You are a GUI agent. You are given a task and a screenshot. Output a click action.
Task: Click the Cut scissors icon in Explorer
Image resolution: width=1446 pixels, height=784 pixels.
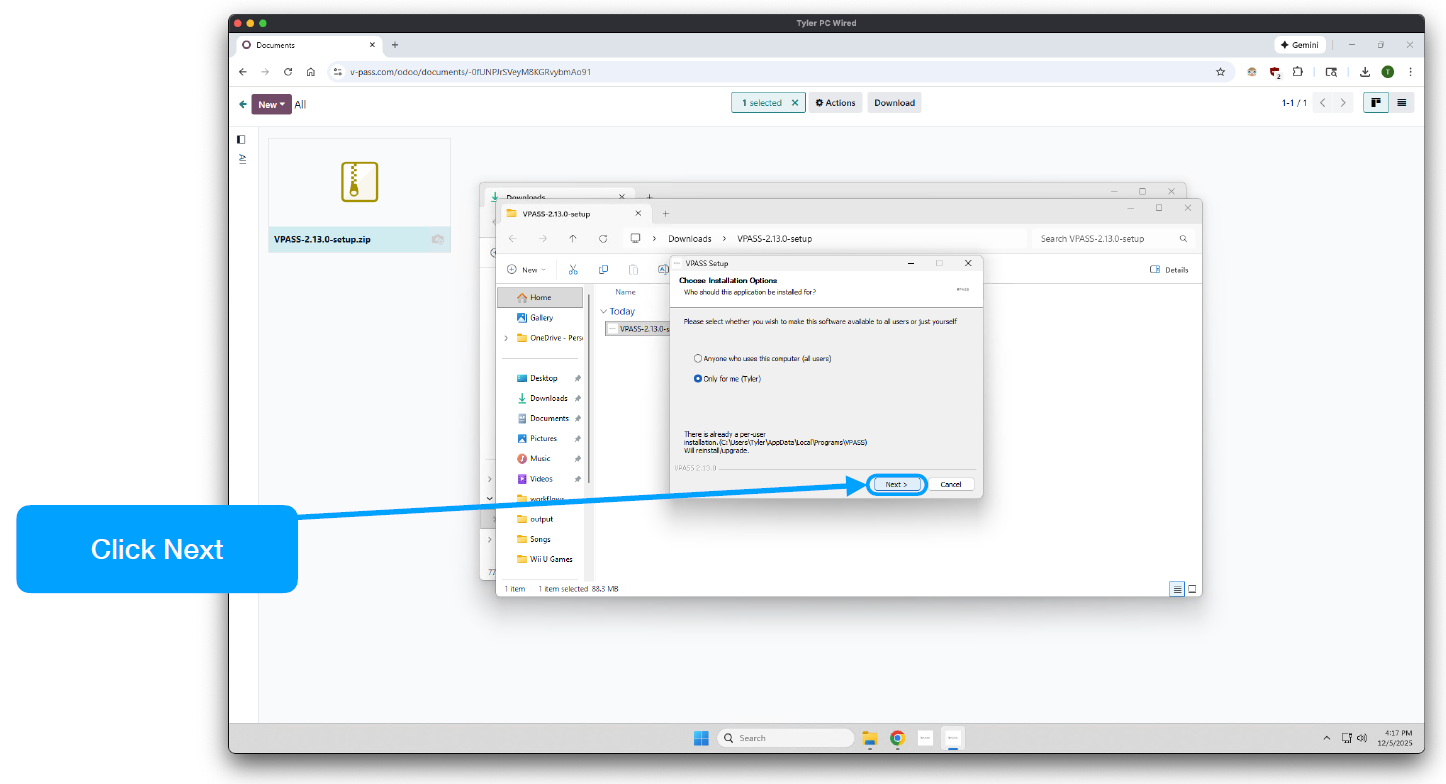pos(573,269)
